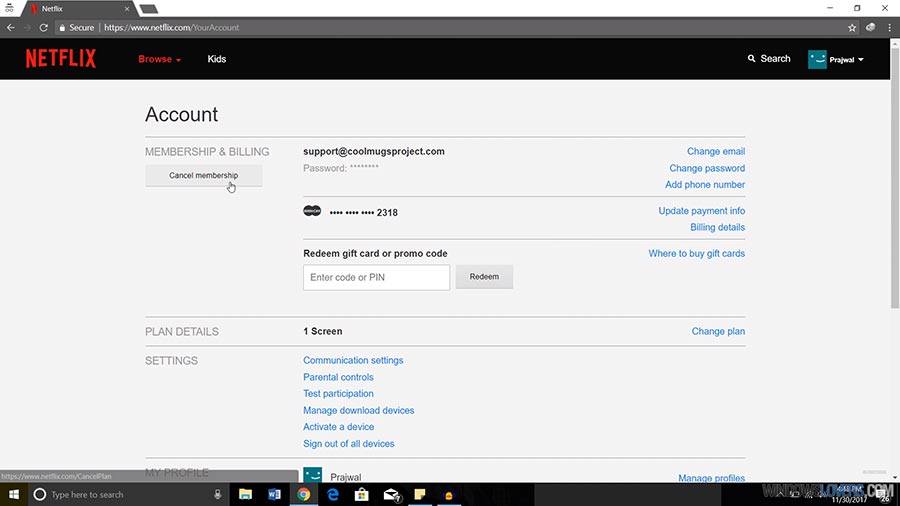900x506 pixels.
Task: Open Communication settings
Action: tap(353, 360)
